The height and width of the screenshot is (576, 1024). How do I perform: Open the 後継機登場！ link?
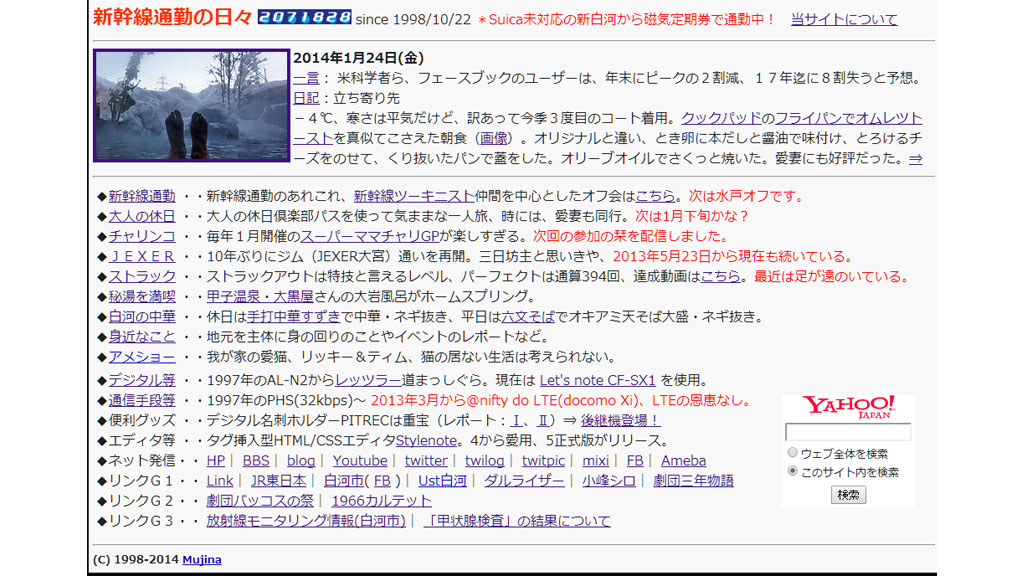pyautogui.click(x=620, y=421)
